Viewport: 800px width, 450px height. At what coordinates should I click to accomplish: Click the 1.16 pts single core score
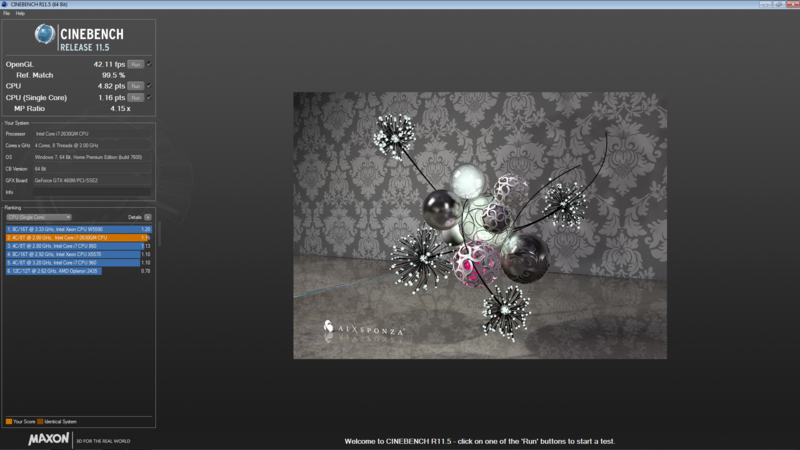[x=112, y=97]
